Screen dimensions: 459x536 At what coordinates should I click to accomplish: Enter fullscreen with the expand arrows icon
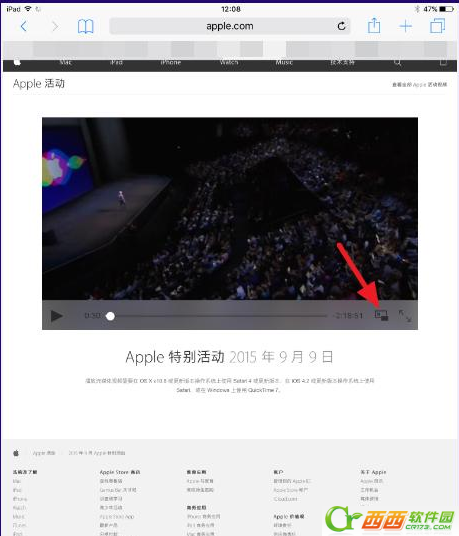tap(405, 316)
